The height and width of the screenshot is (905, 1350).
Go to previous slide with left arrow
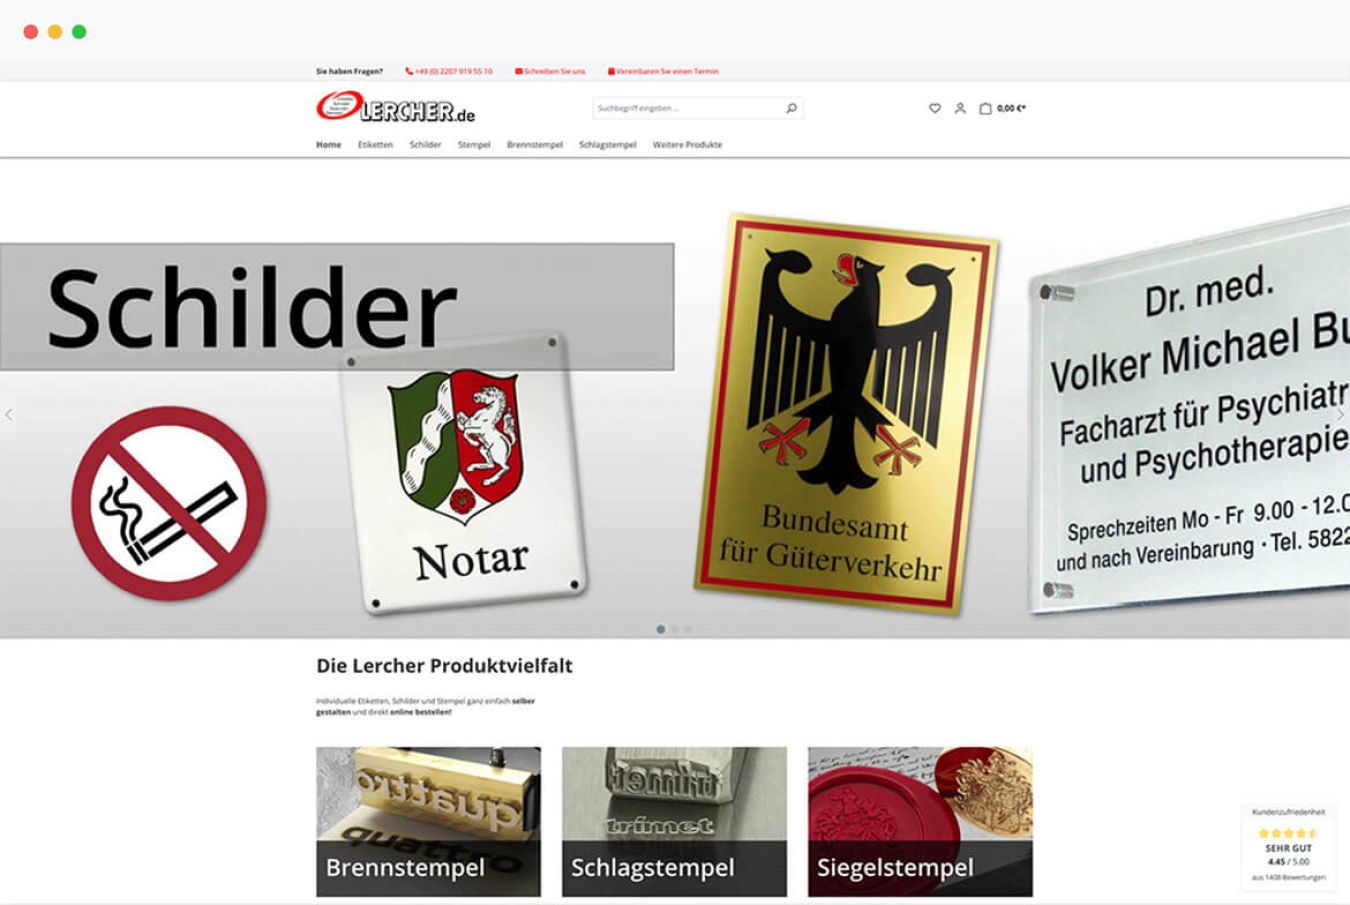click(x=9, y=414)
